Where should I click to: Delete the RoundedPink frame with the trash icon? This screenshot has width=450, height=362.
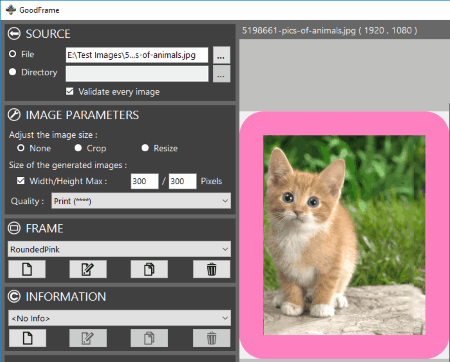211,269
